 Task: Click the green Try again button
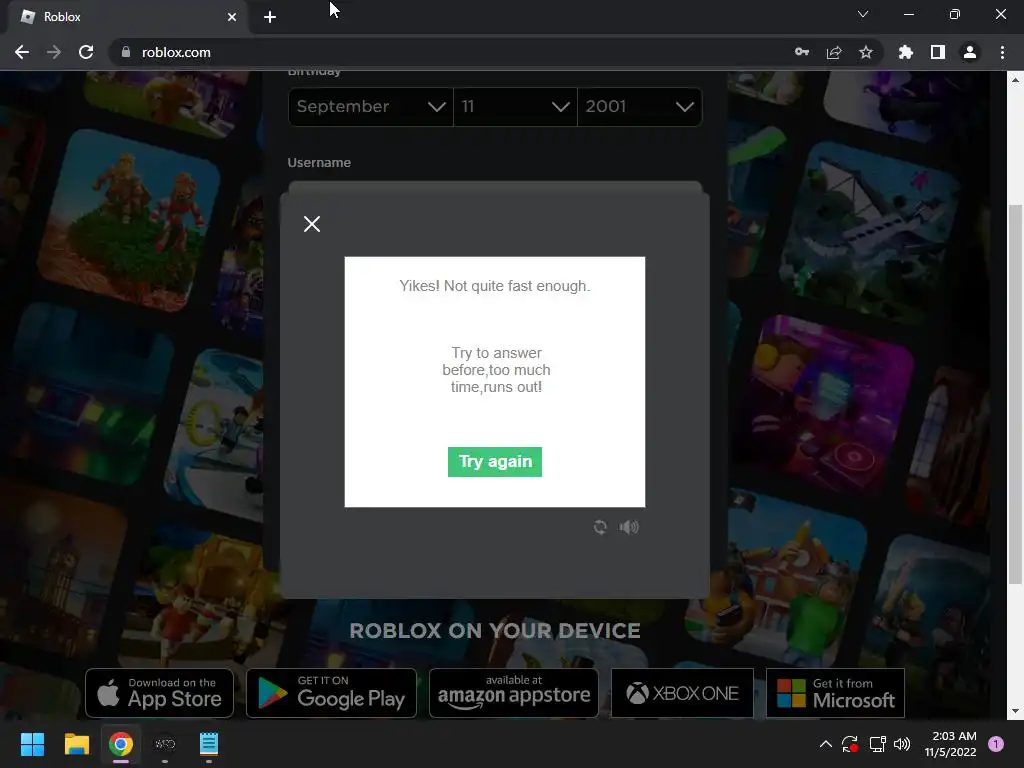[494, 462]
